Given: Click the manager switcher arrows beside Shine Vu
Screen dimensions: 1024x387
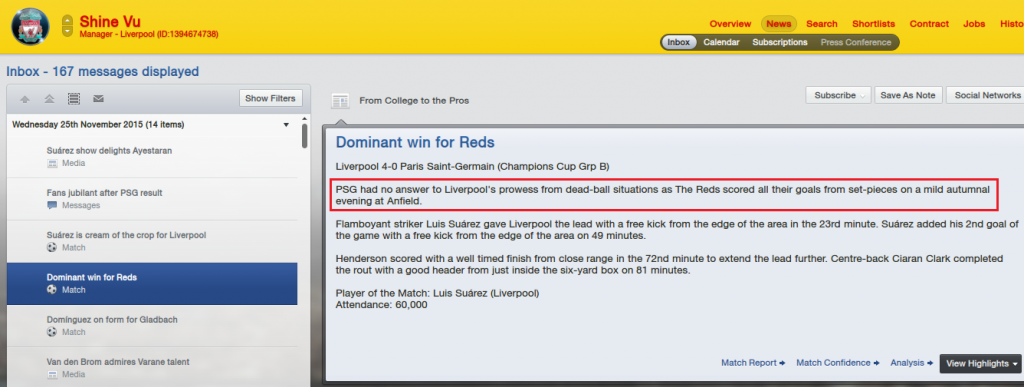Looking at the screenshot, I should [x=67, y=26].
